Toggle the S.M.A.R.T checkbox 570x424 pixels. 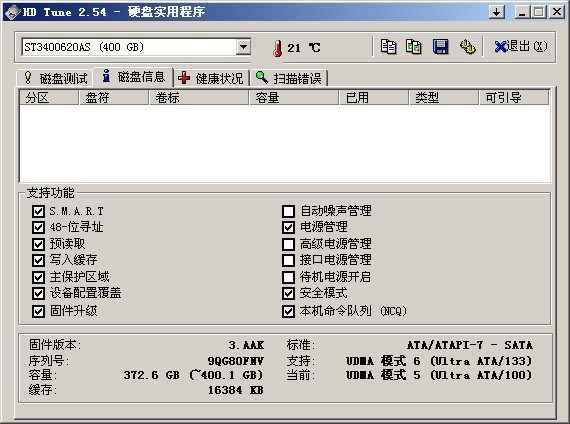pos(38,211)
